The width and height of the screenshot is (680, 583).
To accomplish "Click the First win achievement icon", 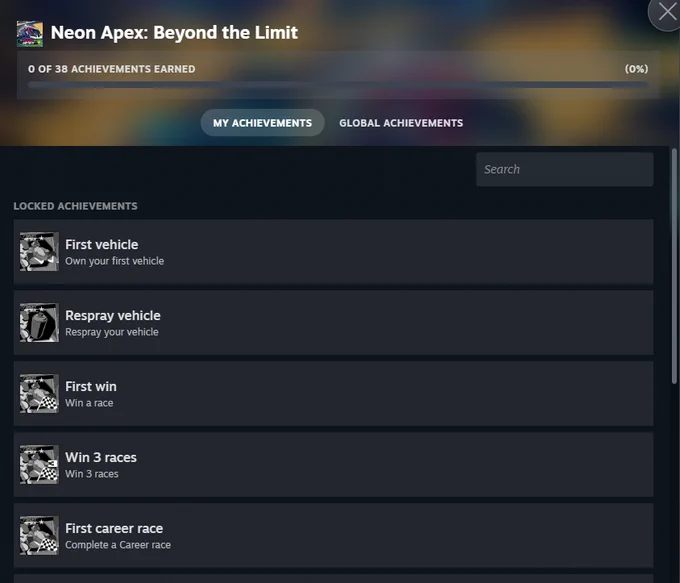I will tap(39, 393).
